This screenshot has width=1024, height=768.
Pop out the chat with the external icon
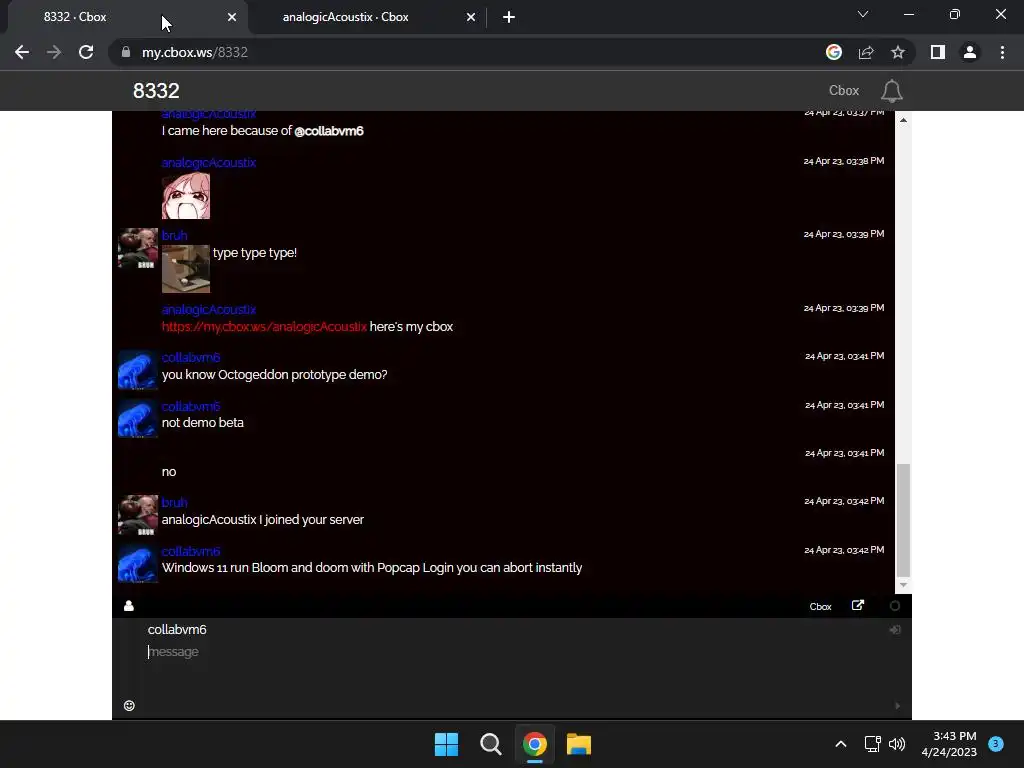[858, 605]
